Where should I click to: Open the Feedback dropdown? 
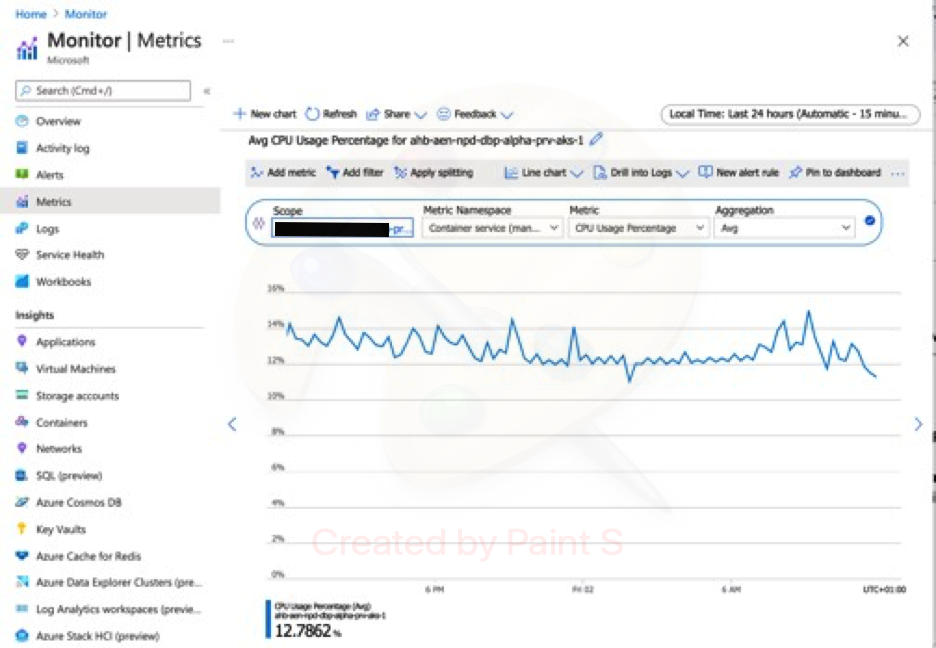point(475,114)
